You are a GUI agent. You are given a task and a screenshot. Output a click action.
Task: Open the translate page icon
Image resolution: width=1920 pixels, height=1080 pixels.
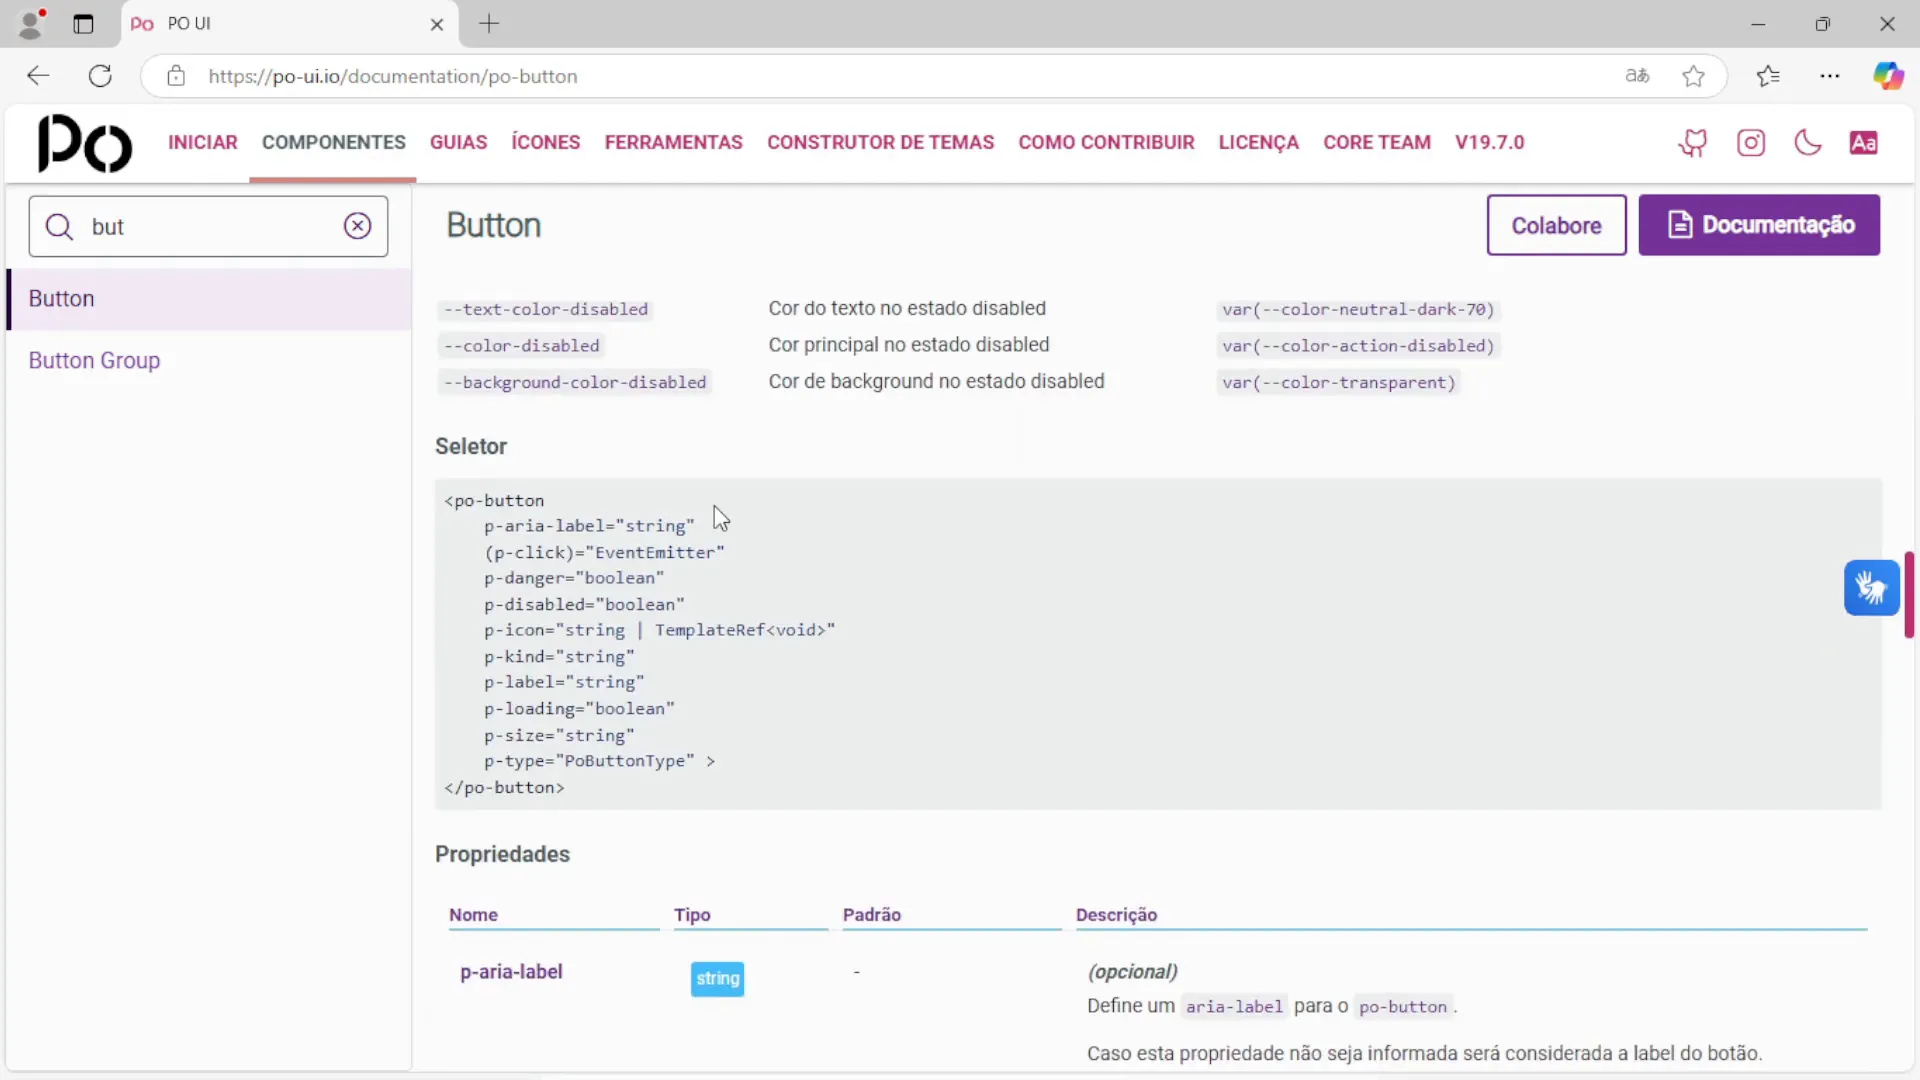click(1637, 75)
